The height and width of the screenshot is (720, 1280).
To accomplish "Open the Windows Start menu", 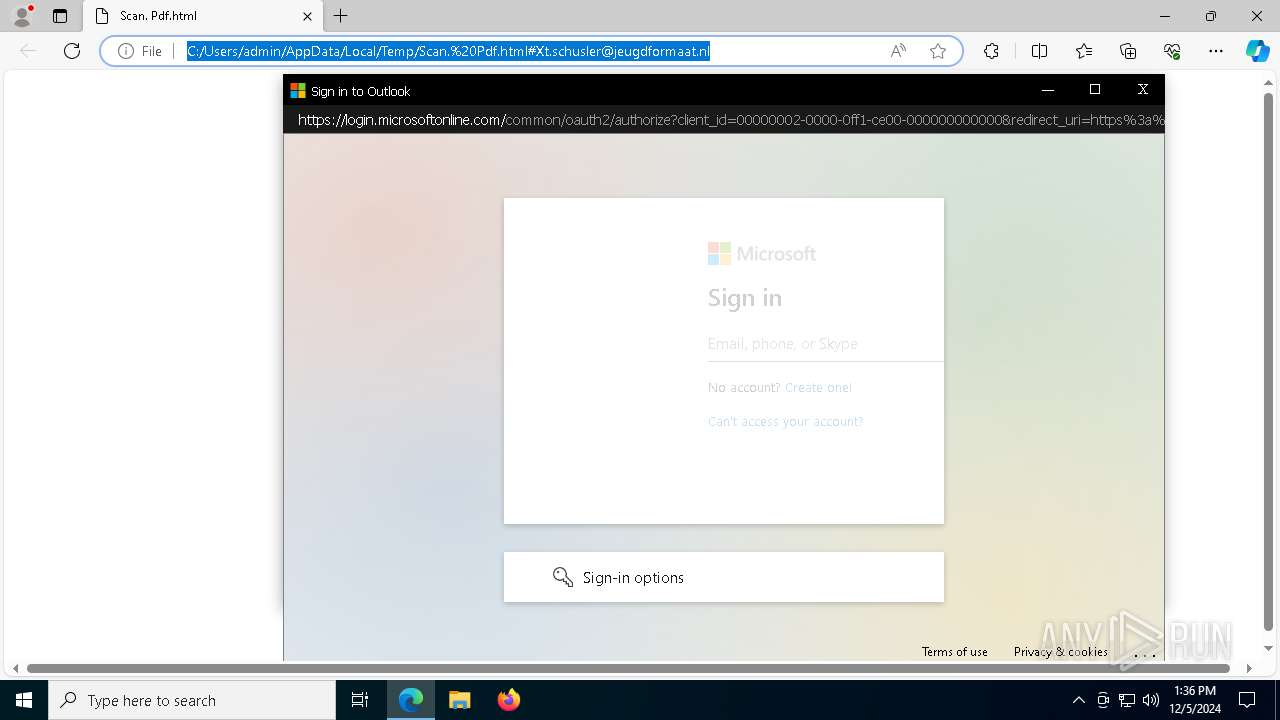I will (x=24, y=700).
